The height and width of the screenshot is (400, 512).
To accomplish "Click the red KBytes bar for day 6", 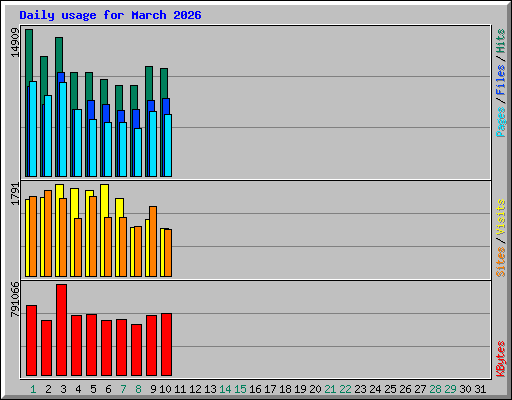I will tap(106, 348).
